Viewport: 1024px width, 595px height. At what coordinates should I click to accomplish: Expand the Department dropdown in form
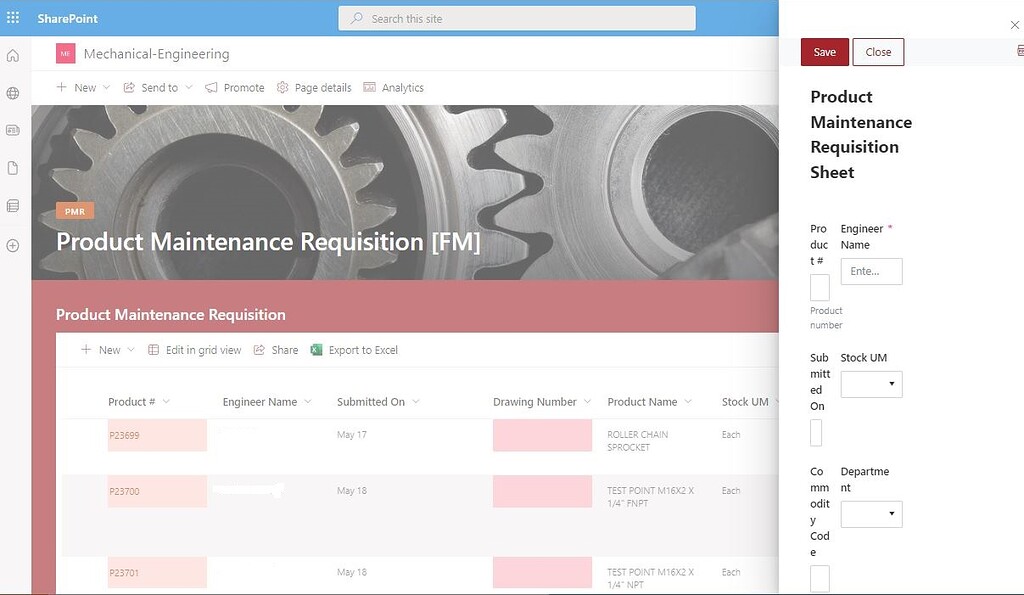[x=871, y=514]
